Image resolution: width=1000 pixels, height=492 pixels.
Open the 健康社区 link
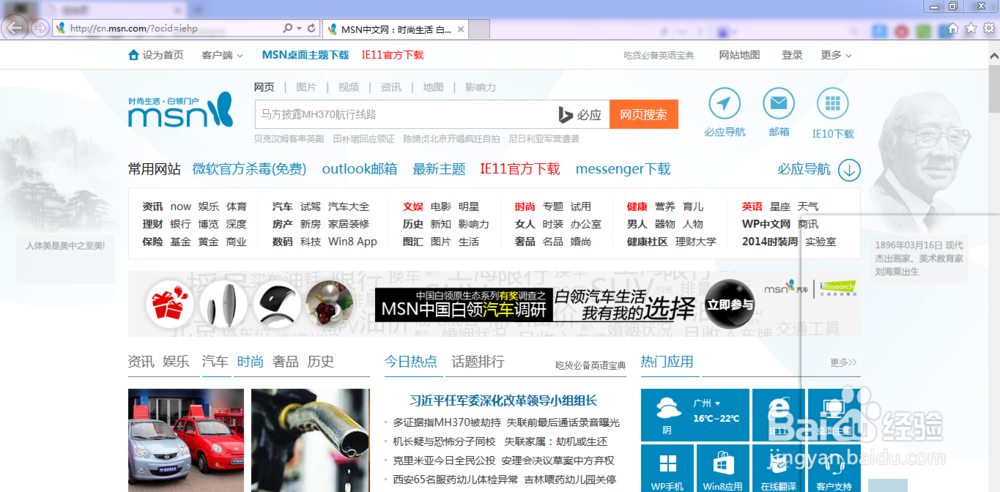[x=647, y=242]
